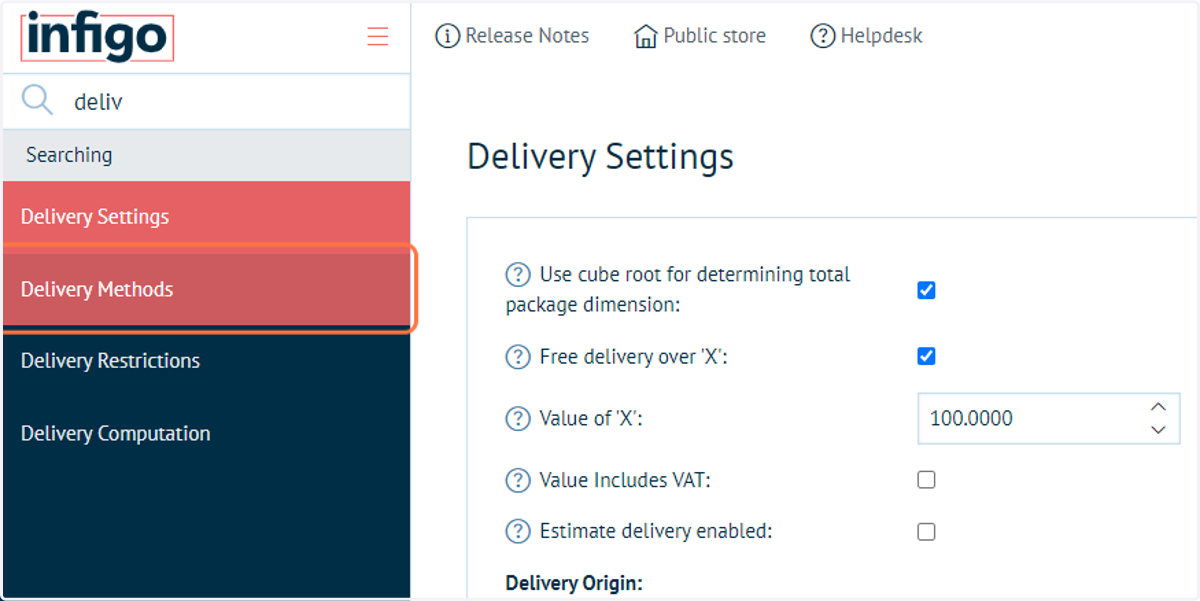
Task: Show help icon for Value of 'X'
Action: click(517, 418)
